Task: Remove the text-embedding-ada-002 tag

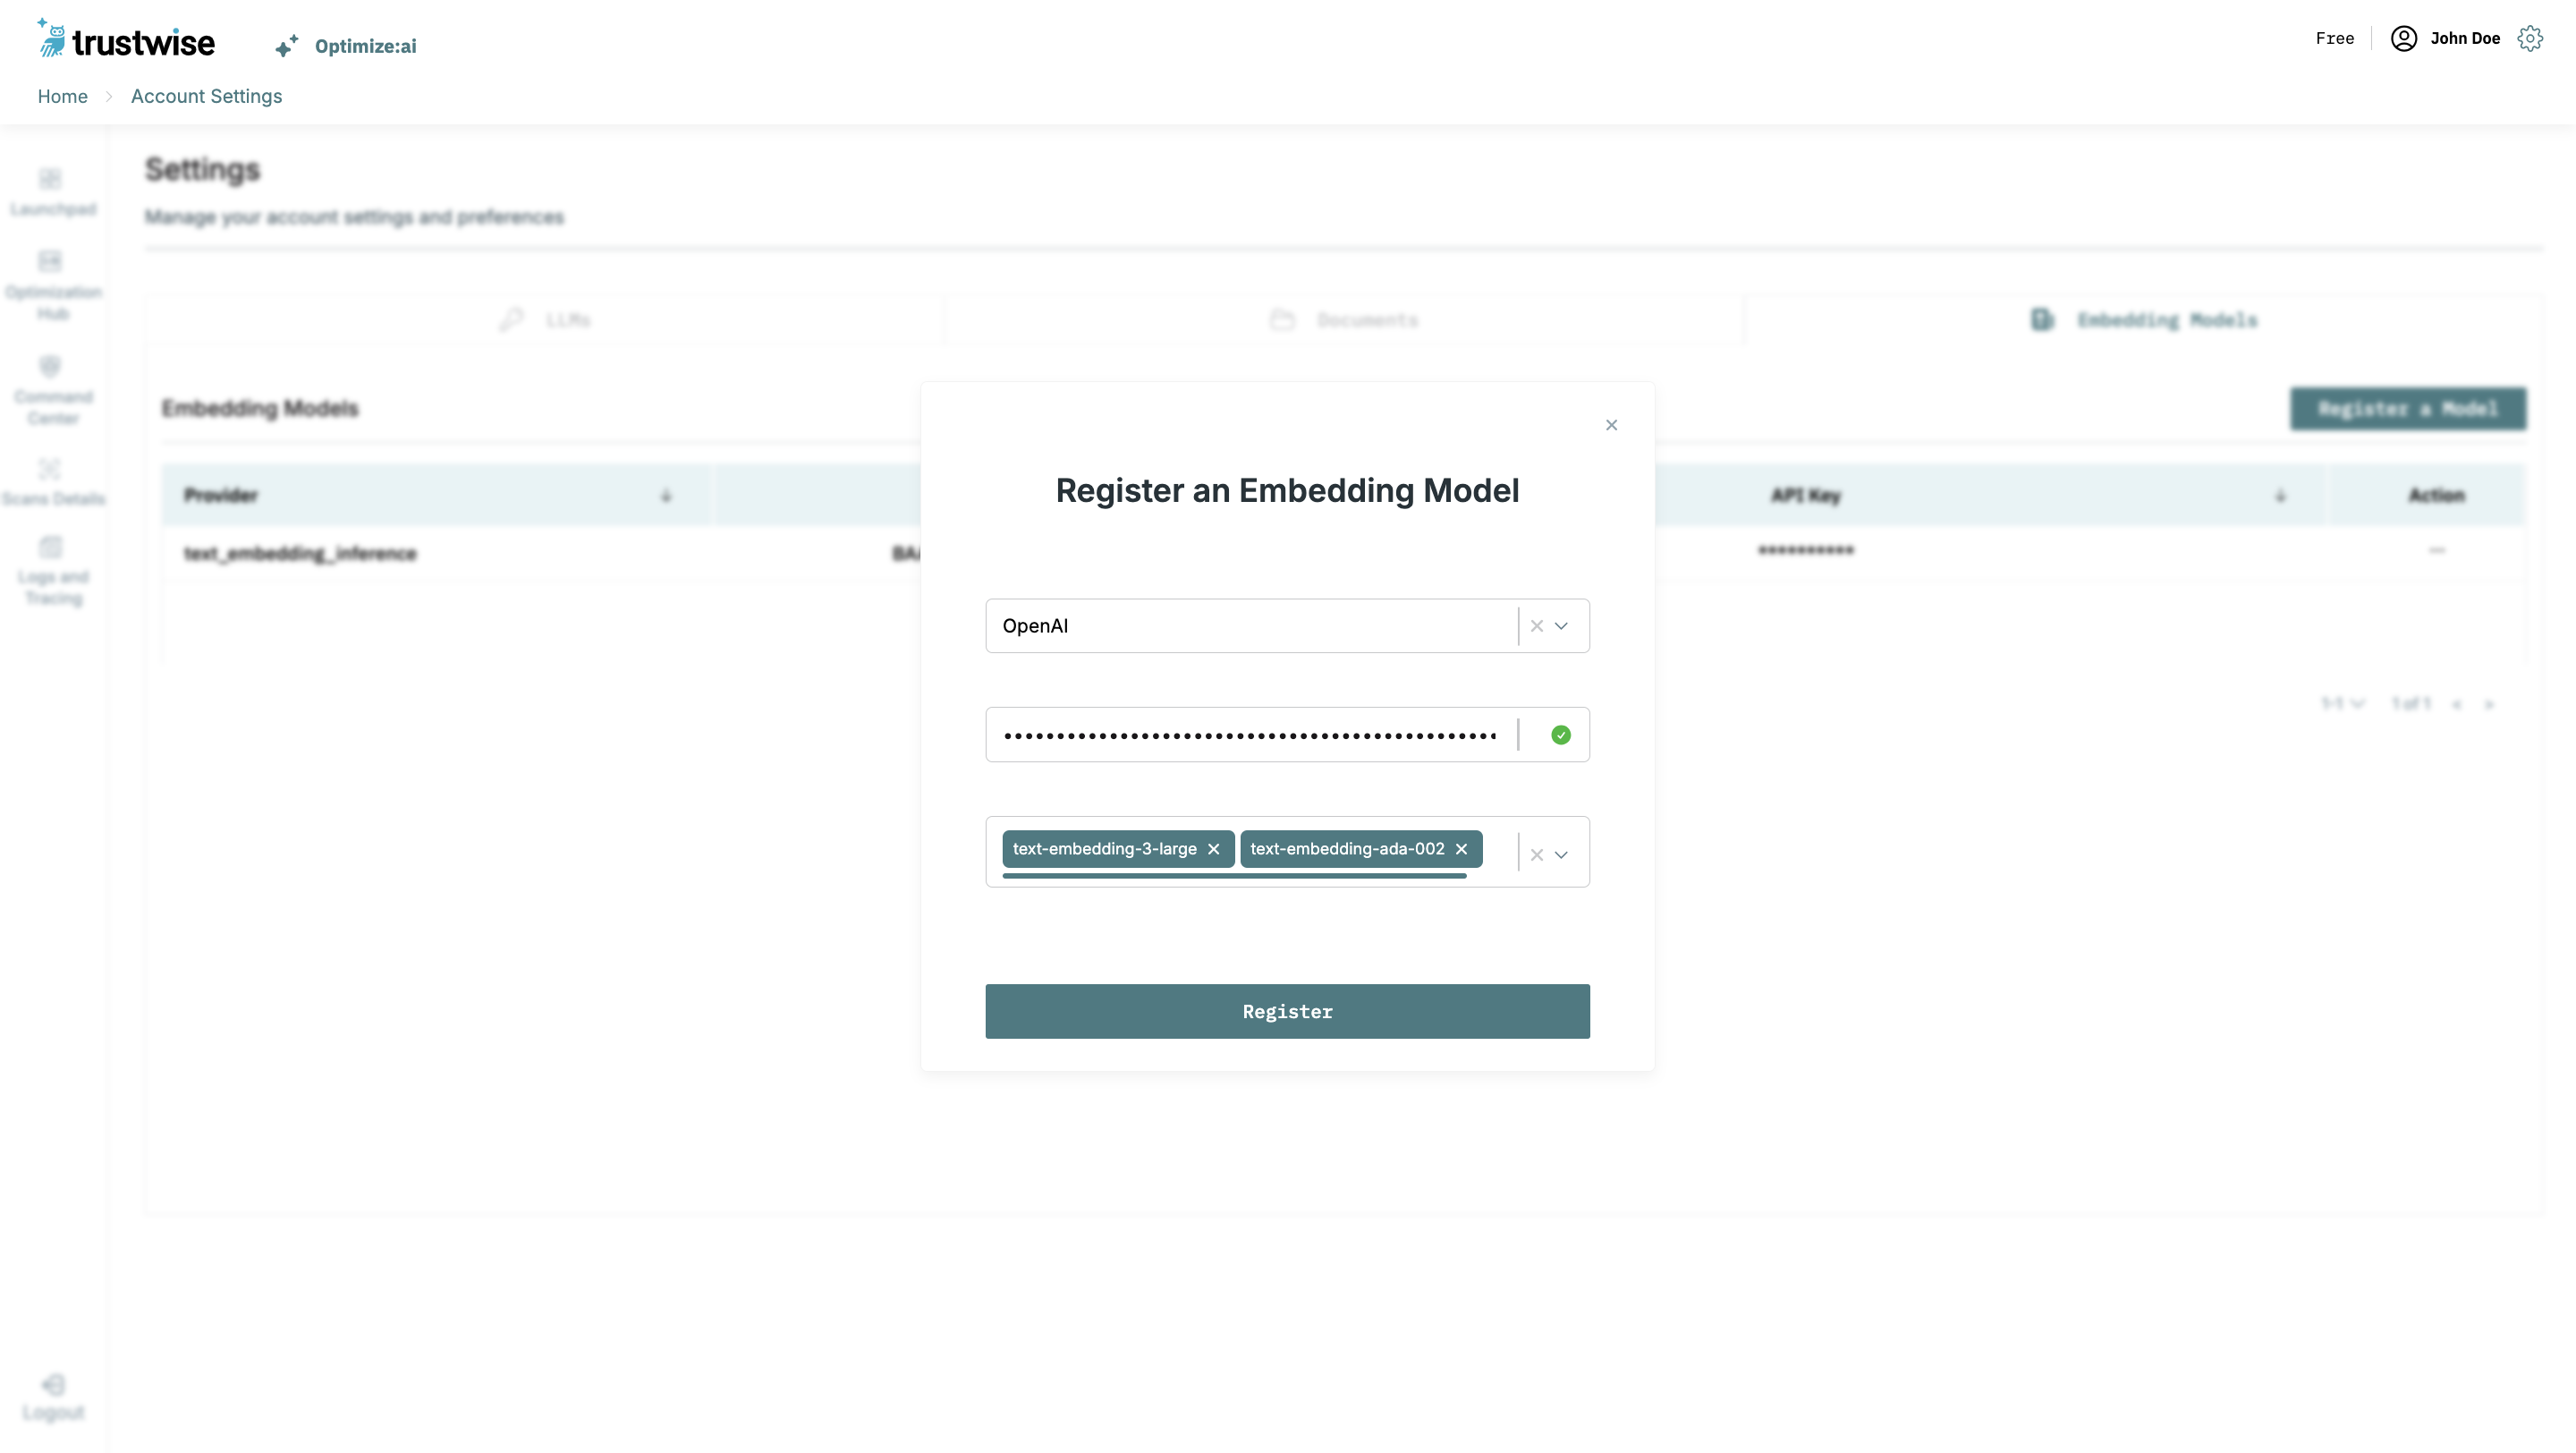Action: 1461,849
